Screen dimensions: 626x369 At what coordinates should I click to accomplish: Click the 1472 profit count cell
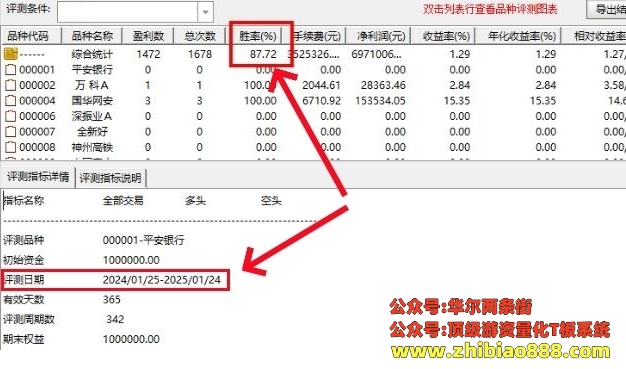click(x=148, y=54)
